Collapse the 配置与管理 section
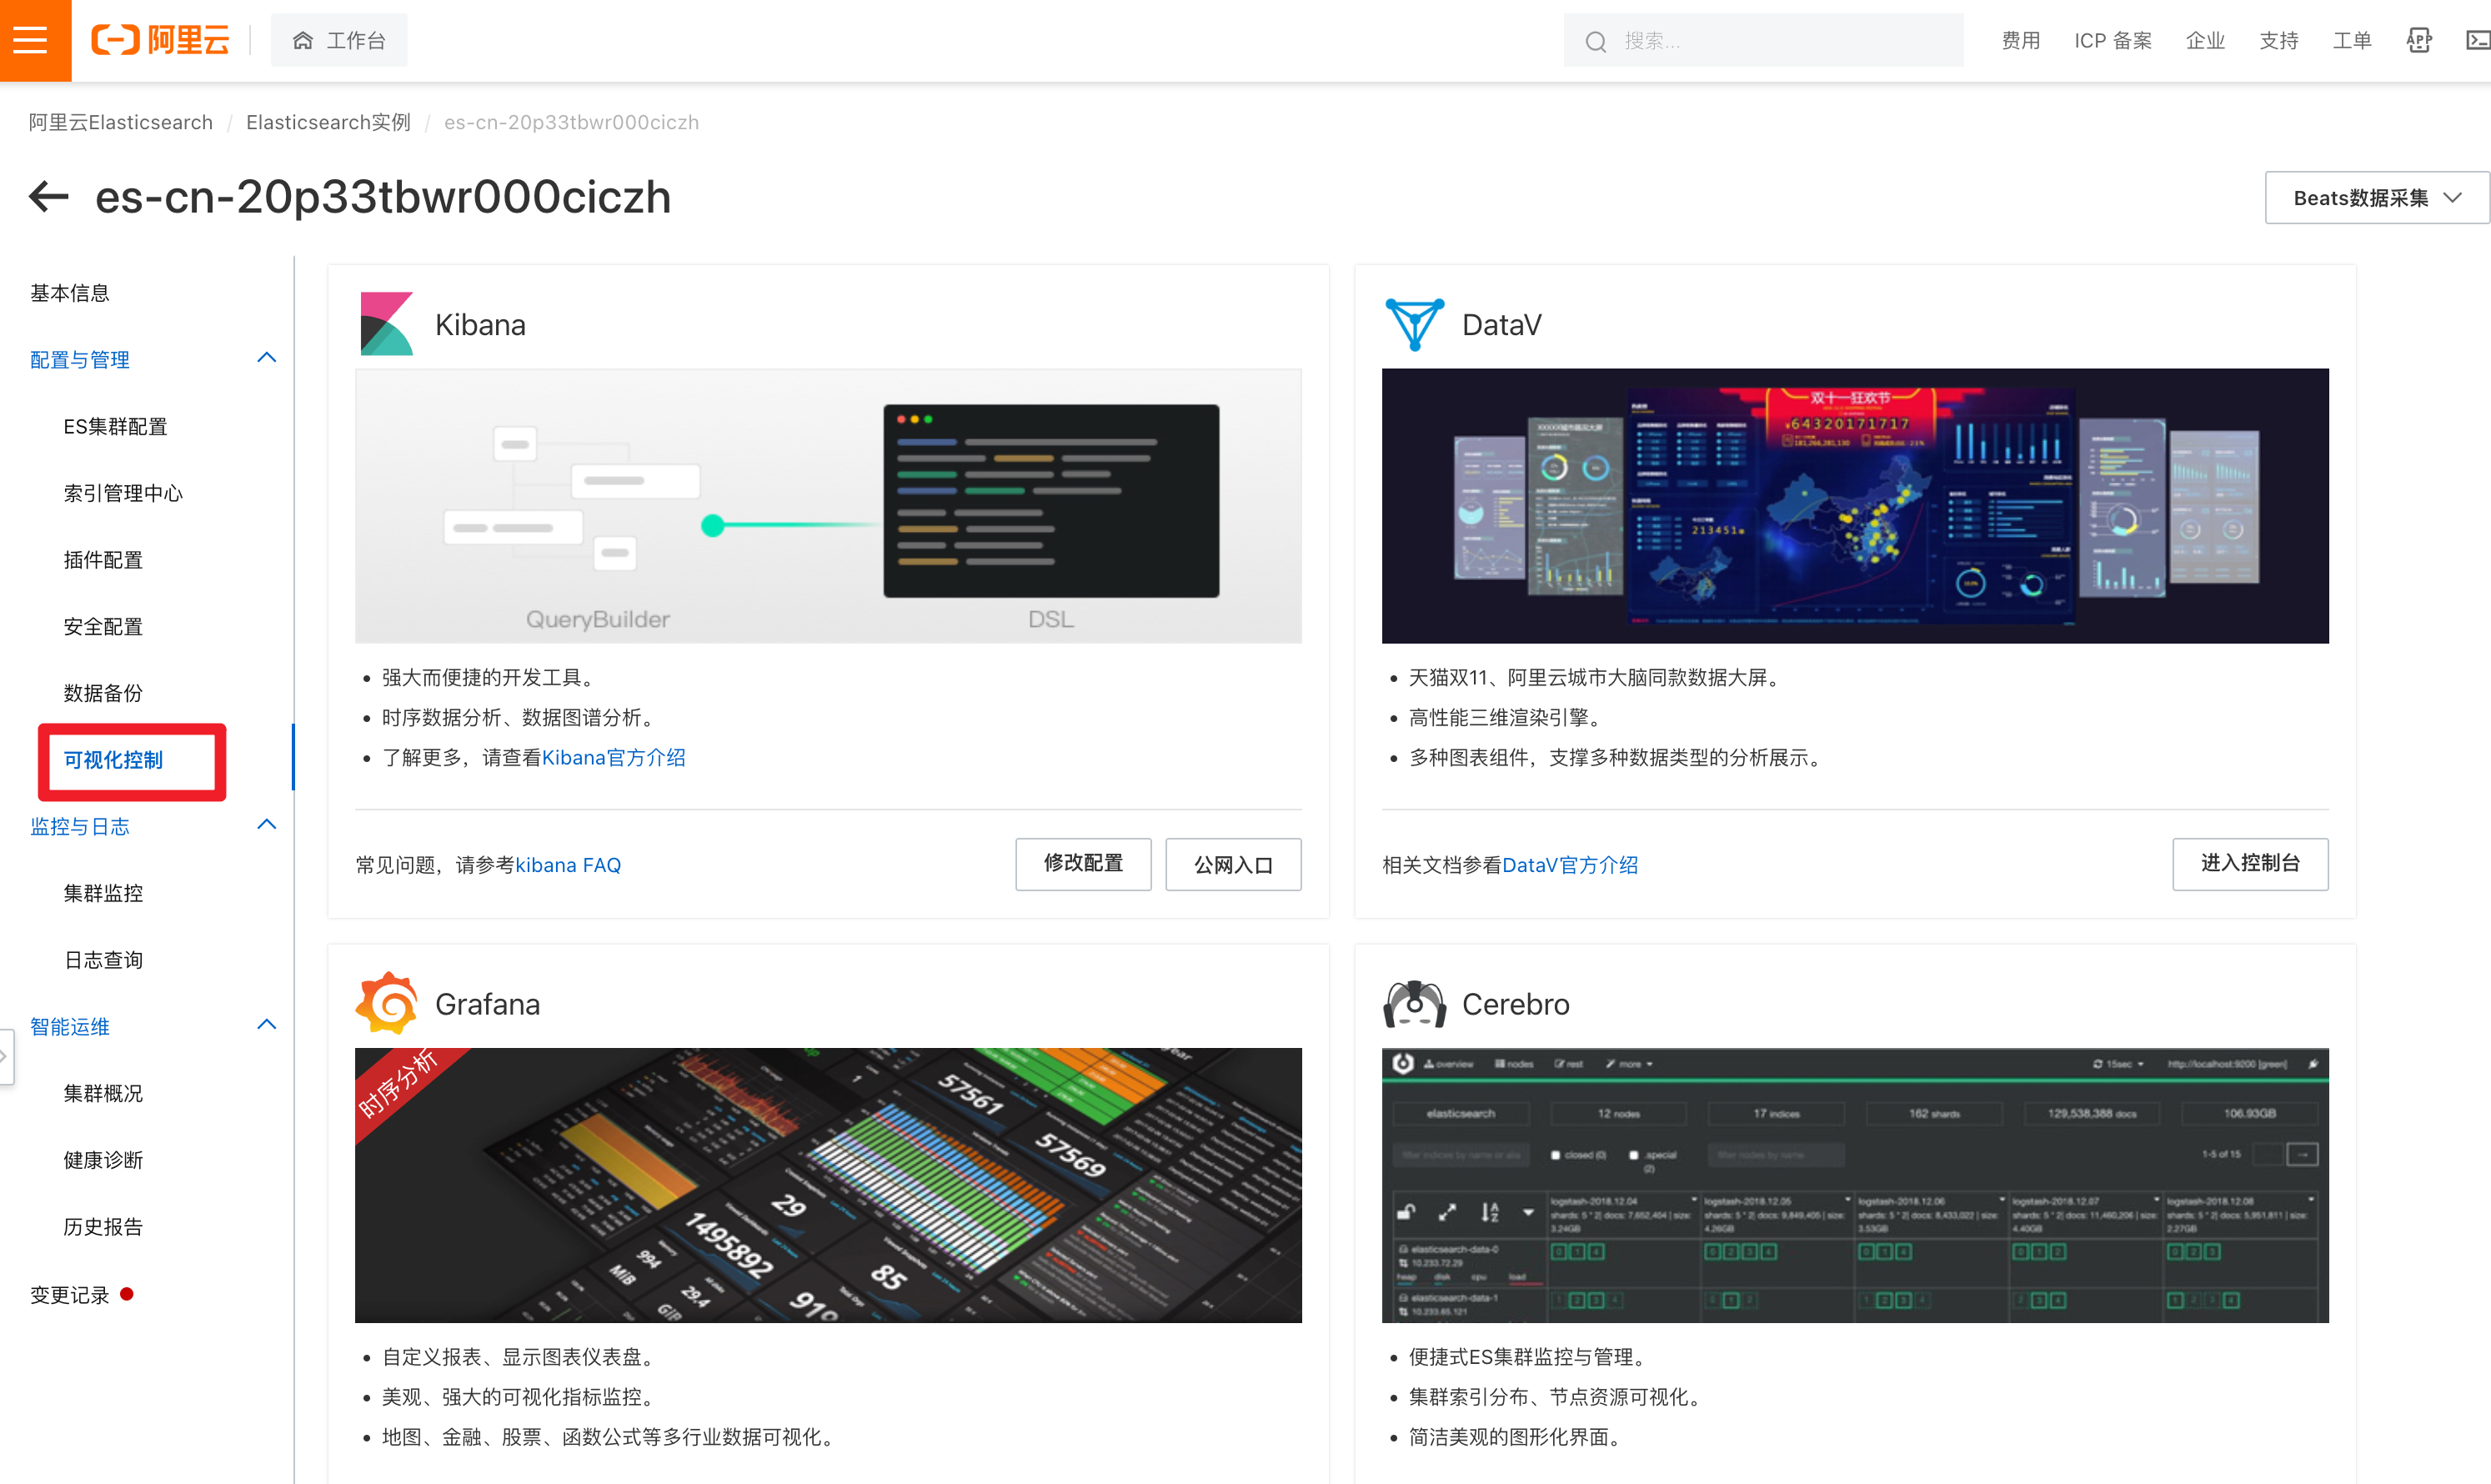 pyautogui.click(x=266, y=358)
